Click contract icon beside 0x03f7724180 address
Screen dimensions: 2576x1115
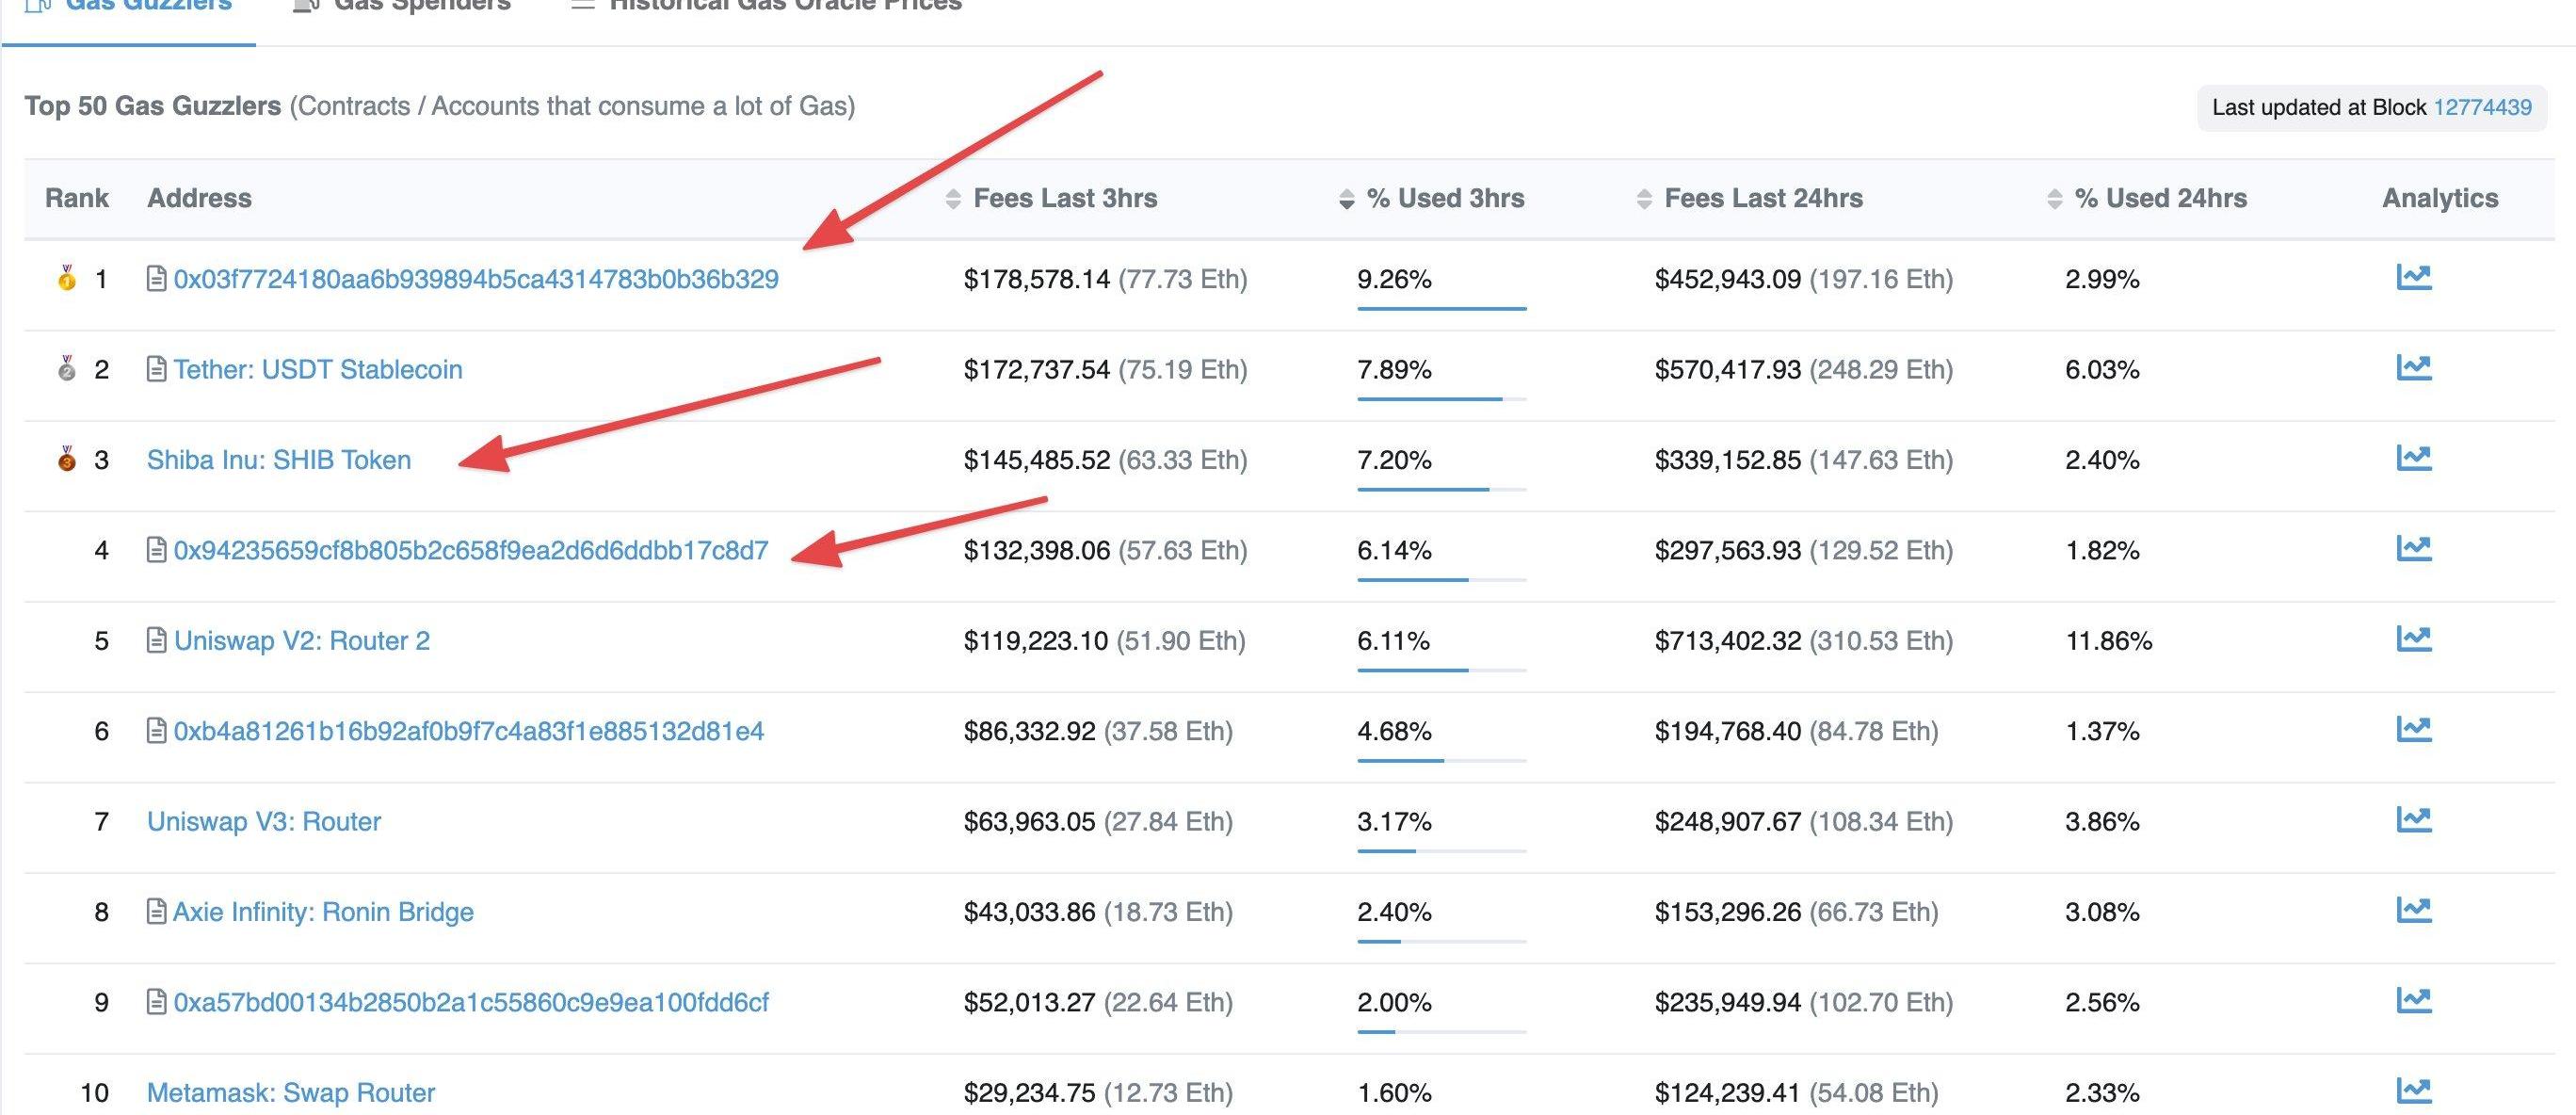coord(156,278)
